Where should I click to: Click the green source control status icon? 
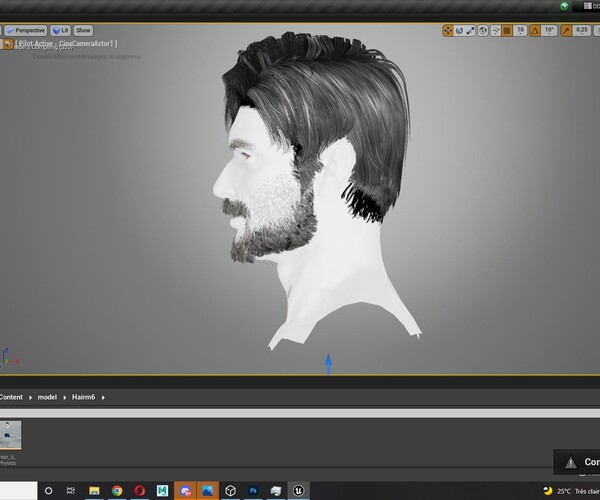click(564, 6)
